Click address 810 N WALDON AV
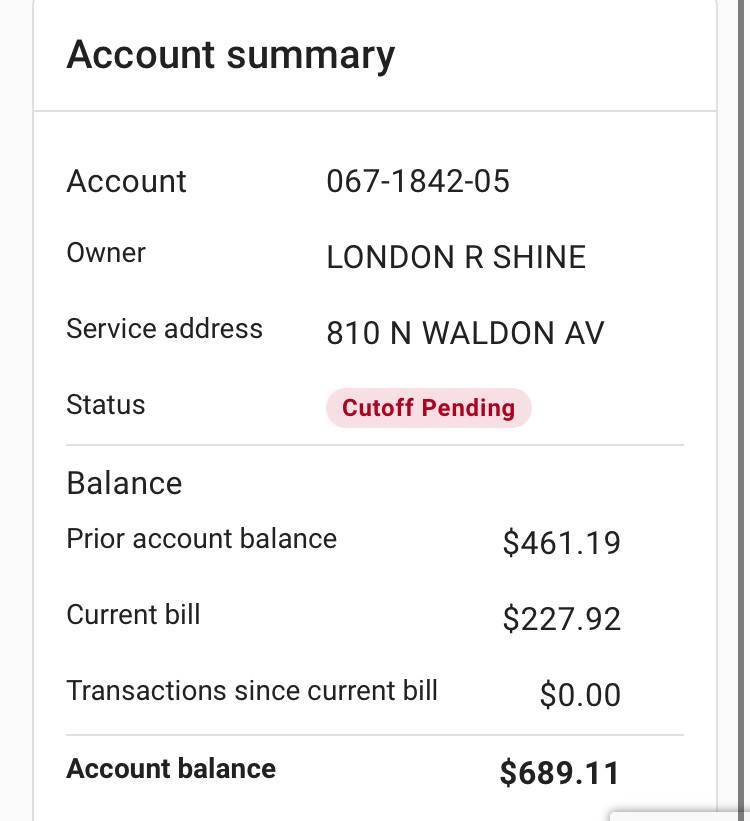The height and width of the screenshot is (821, 750). click(465, 333)
